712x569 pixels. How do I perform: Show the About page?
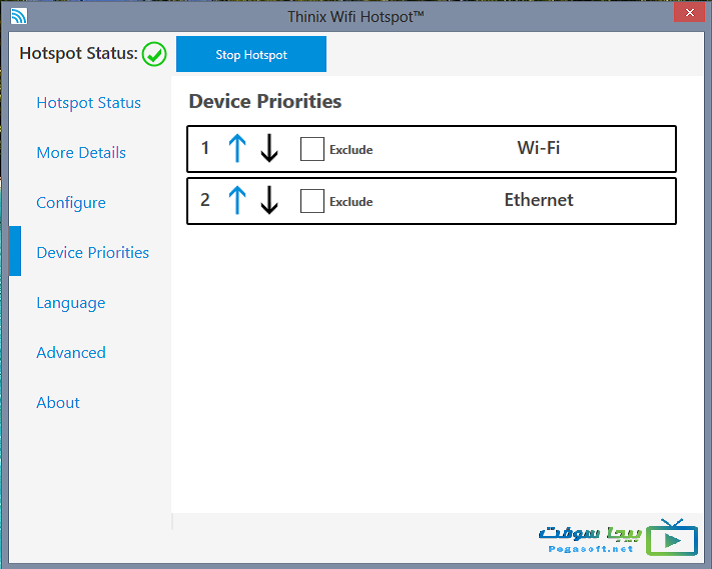tap(58, 402)
